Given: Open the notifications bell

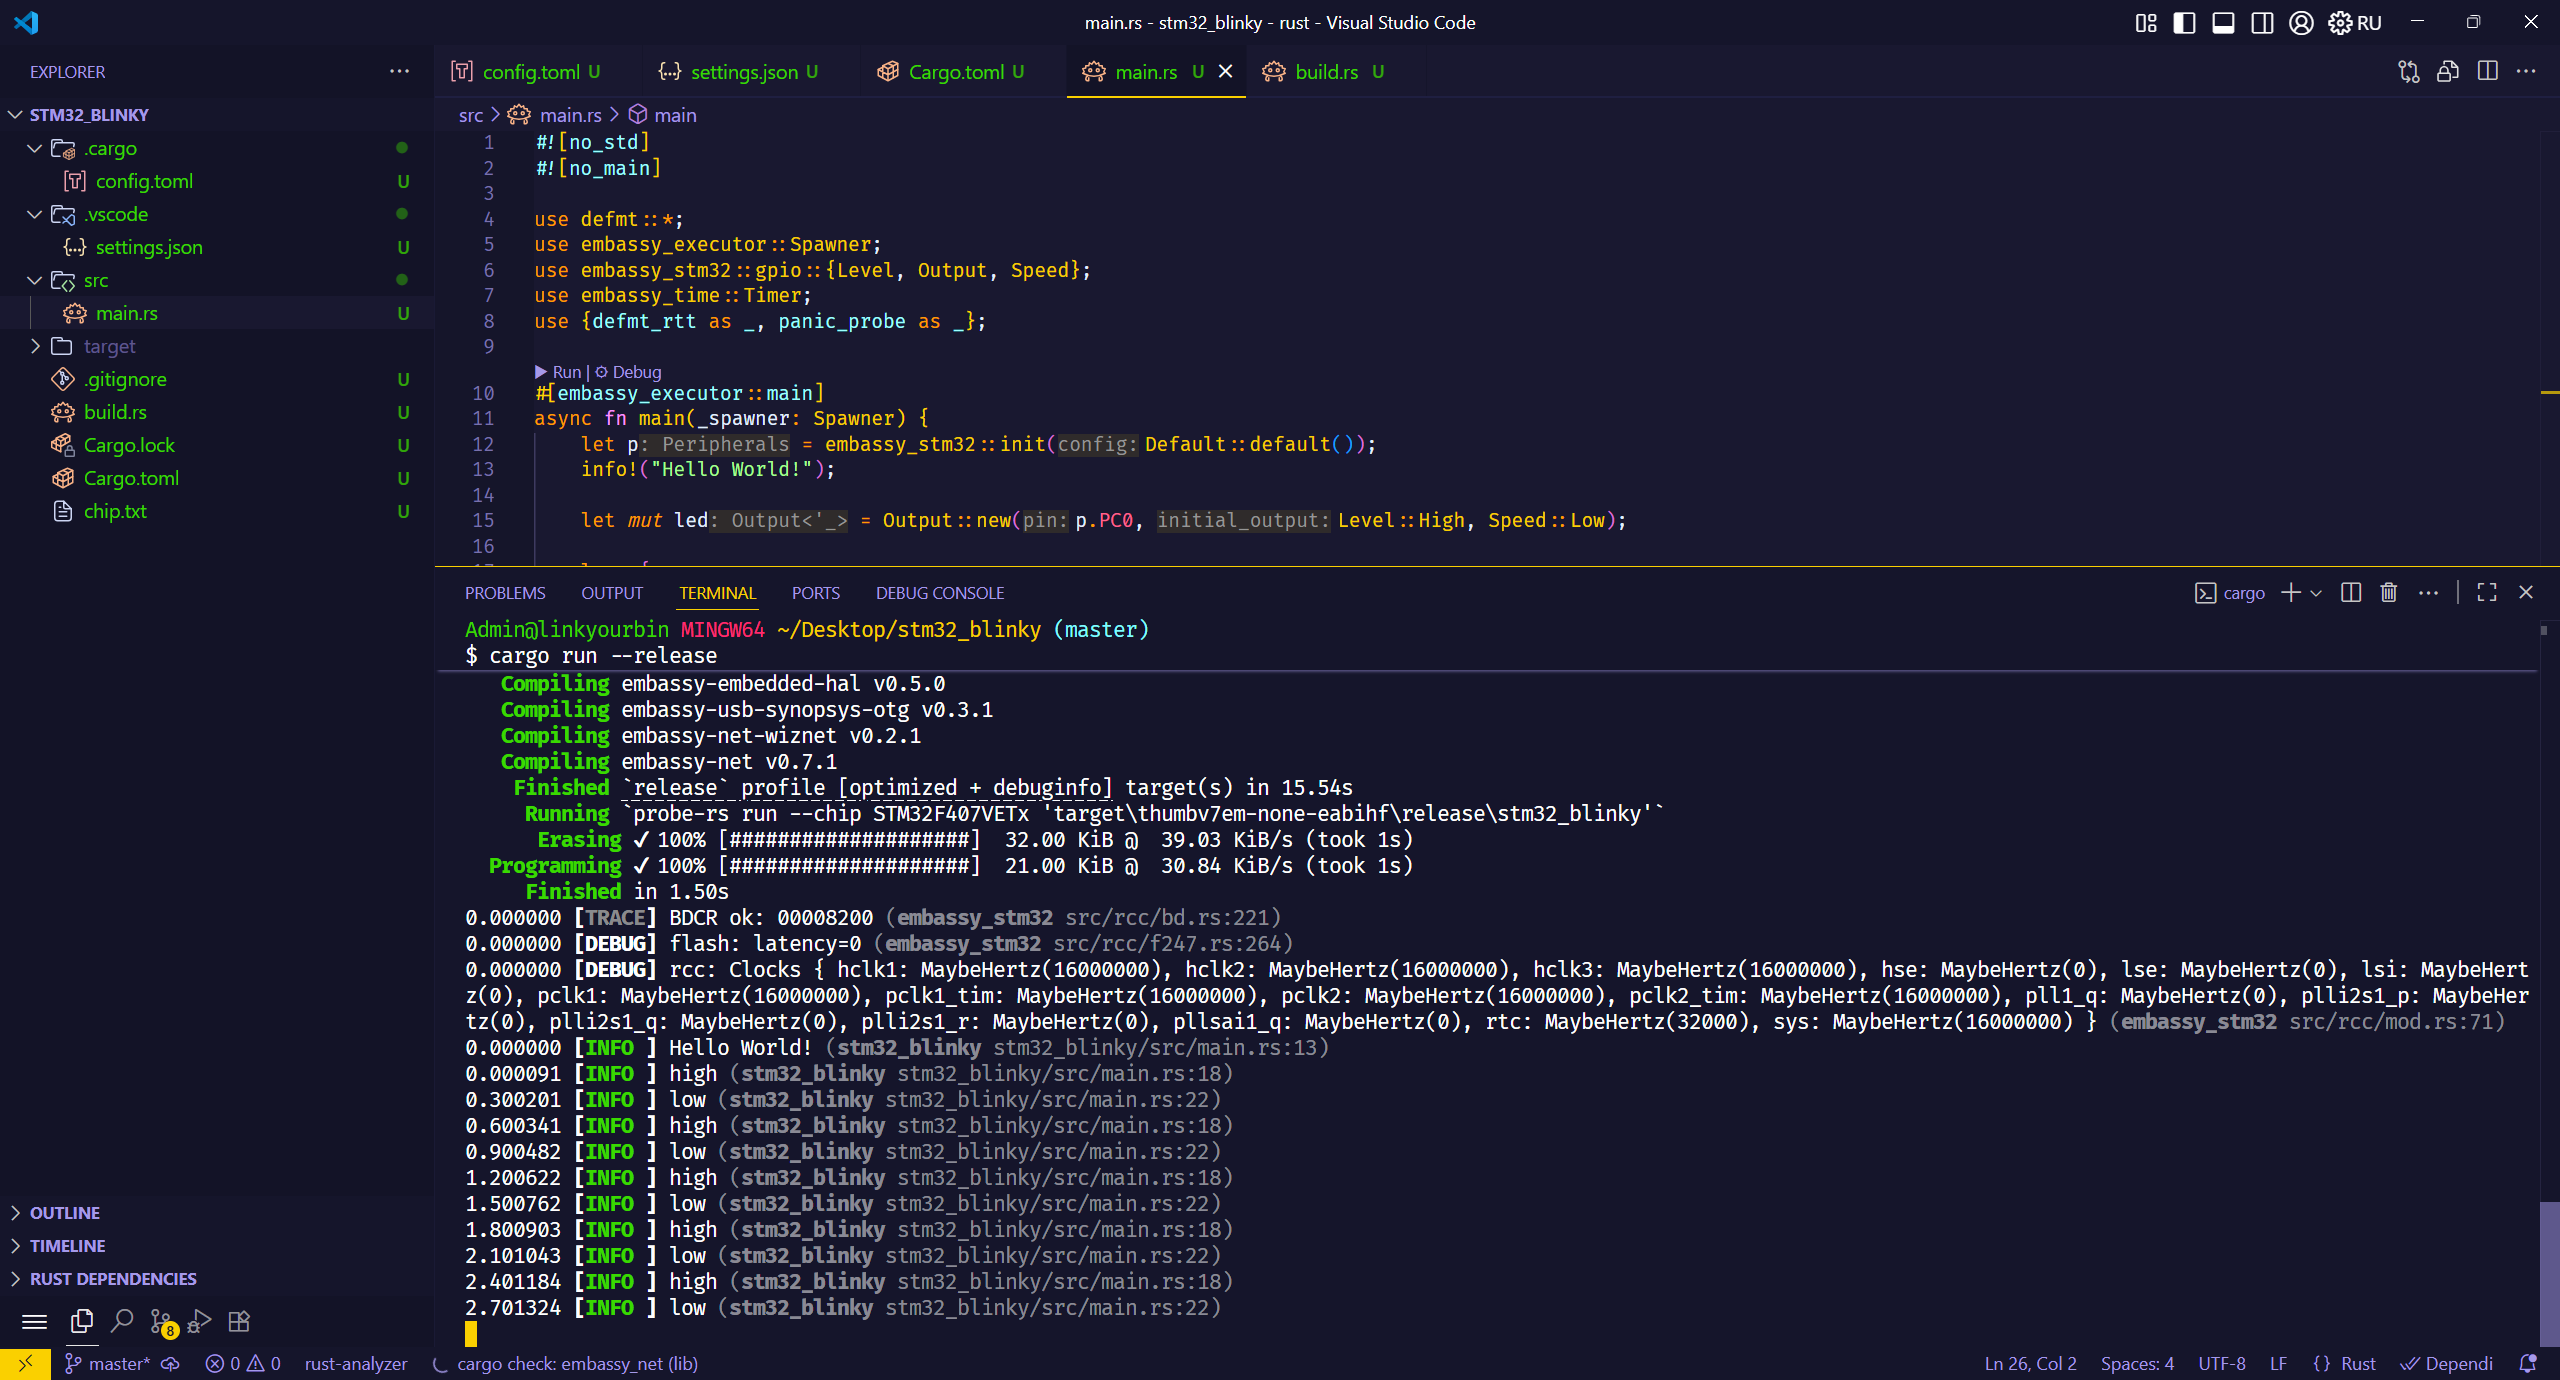Looking at the screenshot, I should coord(2527,1364).
